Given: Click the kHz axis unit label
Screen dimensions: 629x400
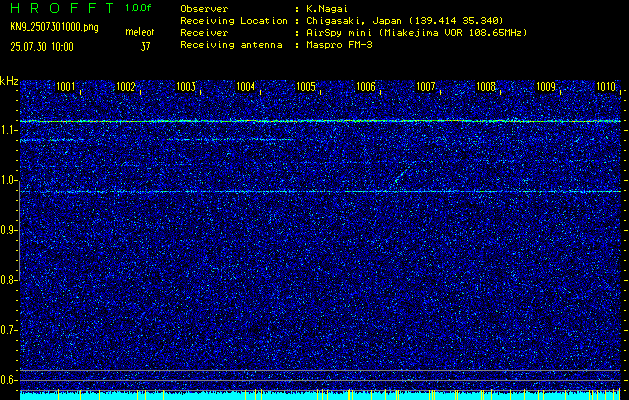Looking at the screenshot, I should point(9,81).
